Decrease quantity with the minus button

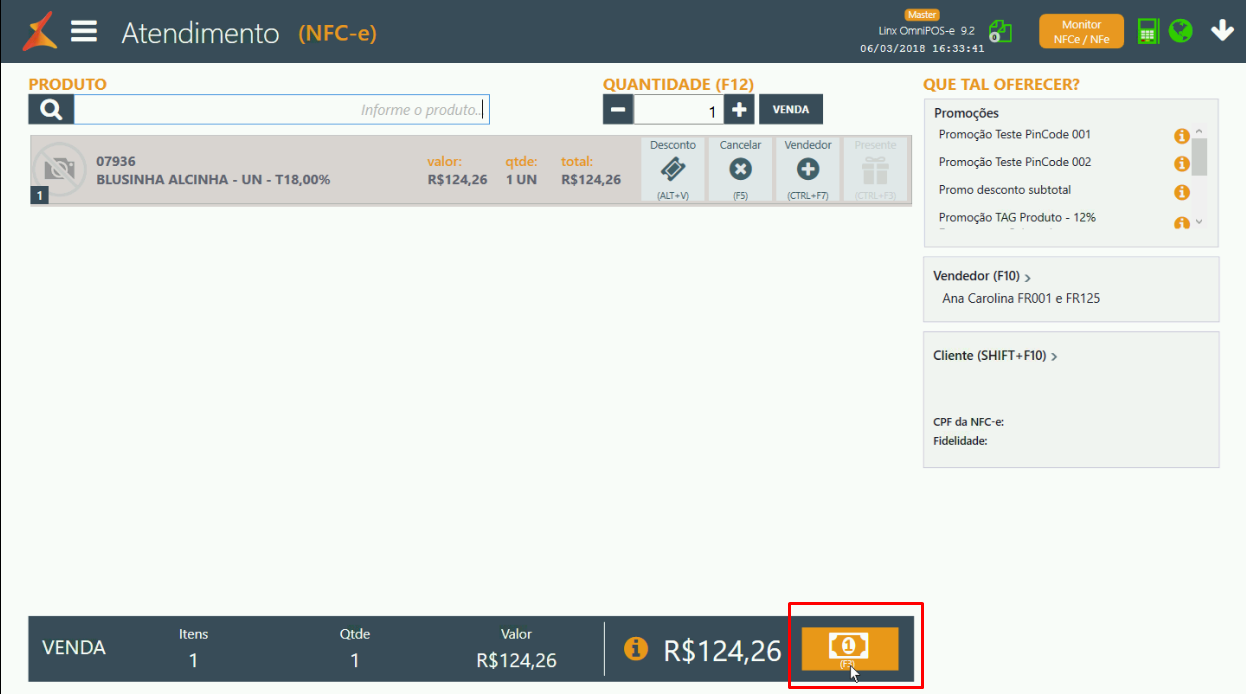(x=618, y=110)
